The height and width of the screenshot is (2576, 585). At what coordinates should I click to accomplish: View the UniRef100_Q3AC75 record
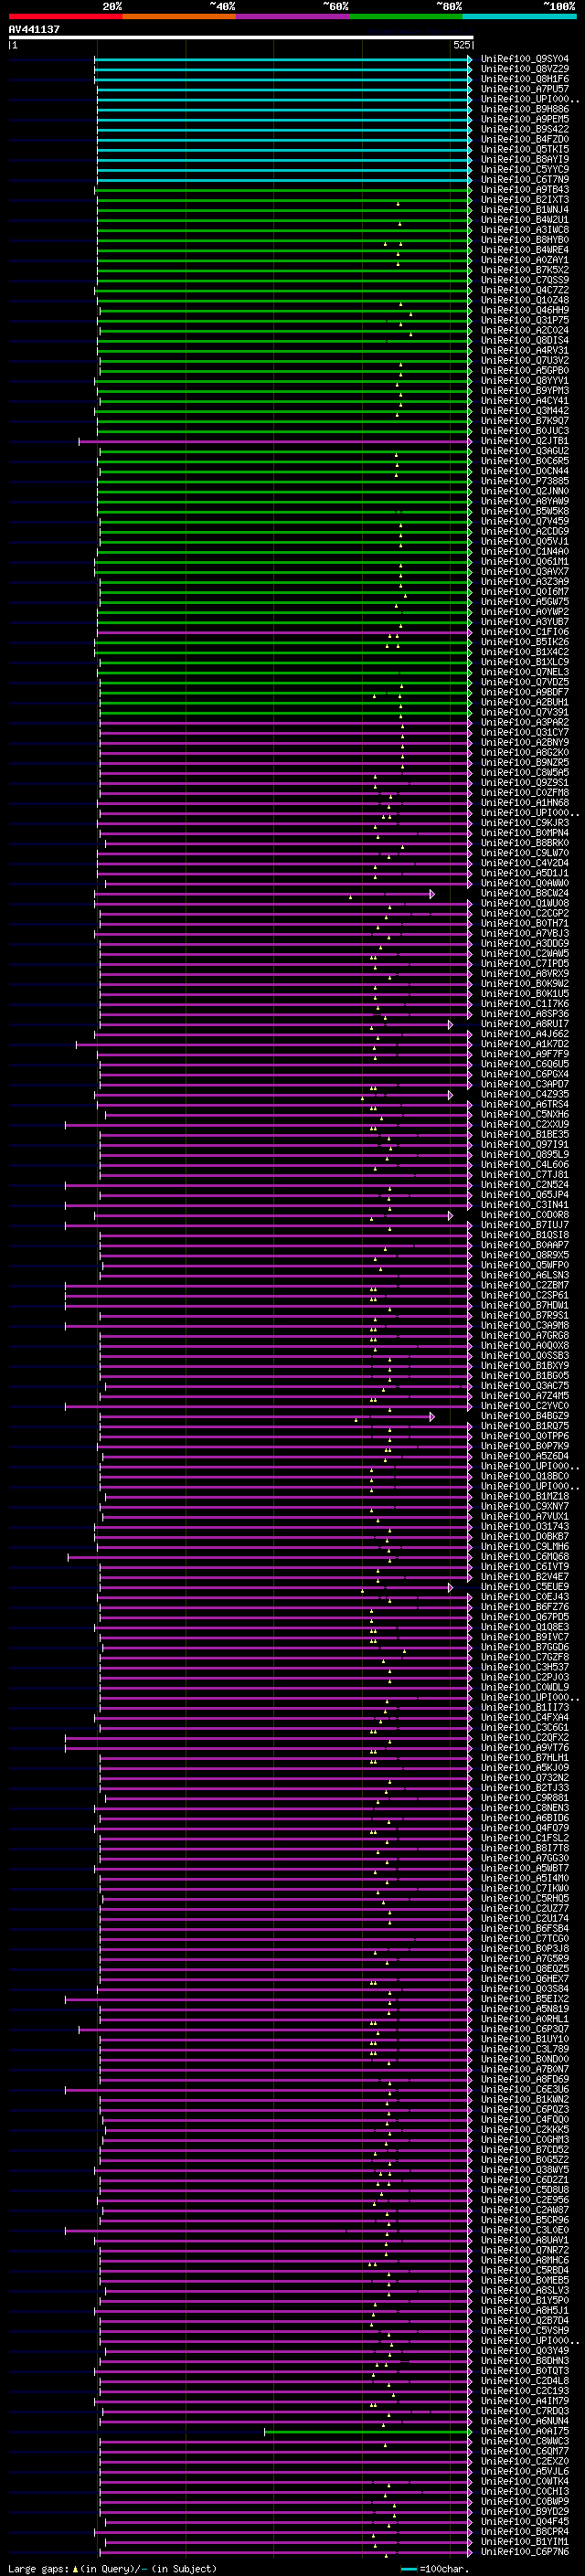coord(524,1386)
